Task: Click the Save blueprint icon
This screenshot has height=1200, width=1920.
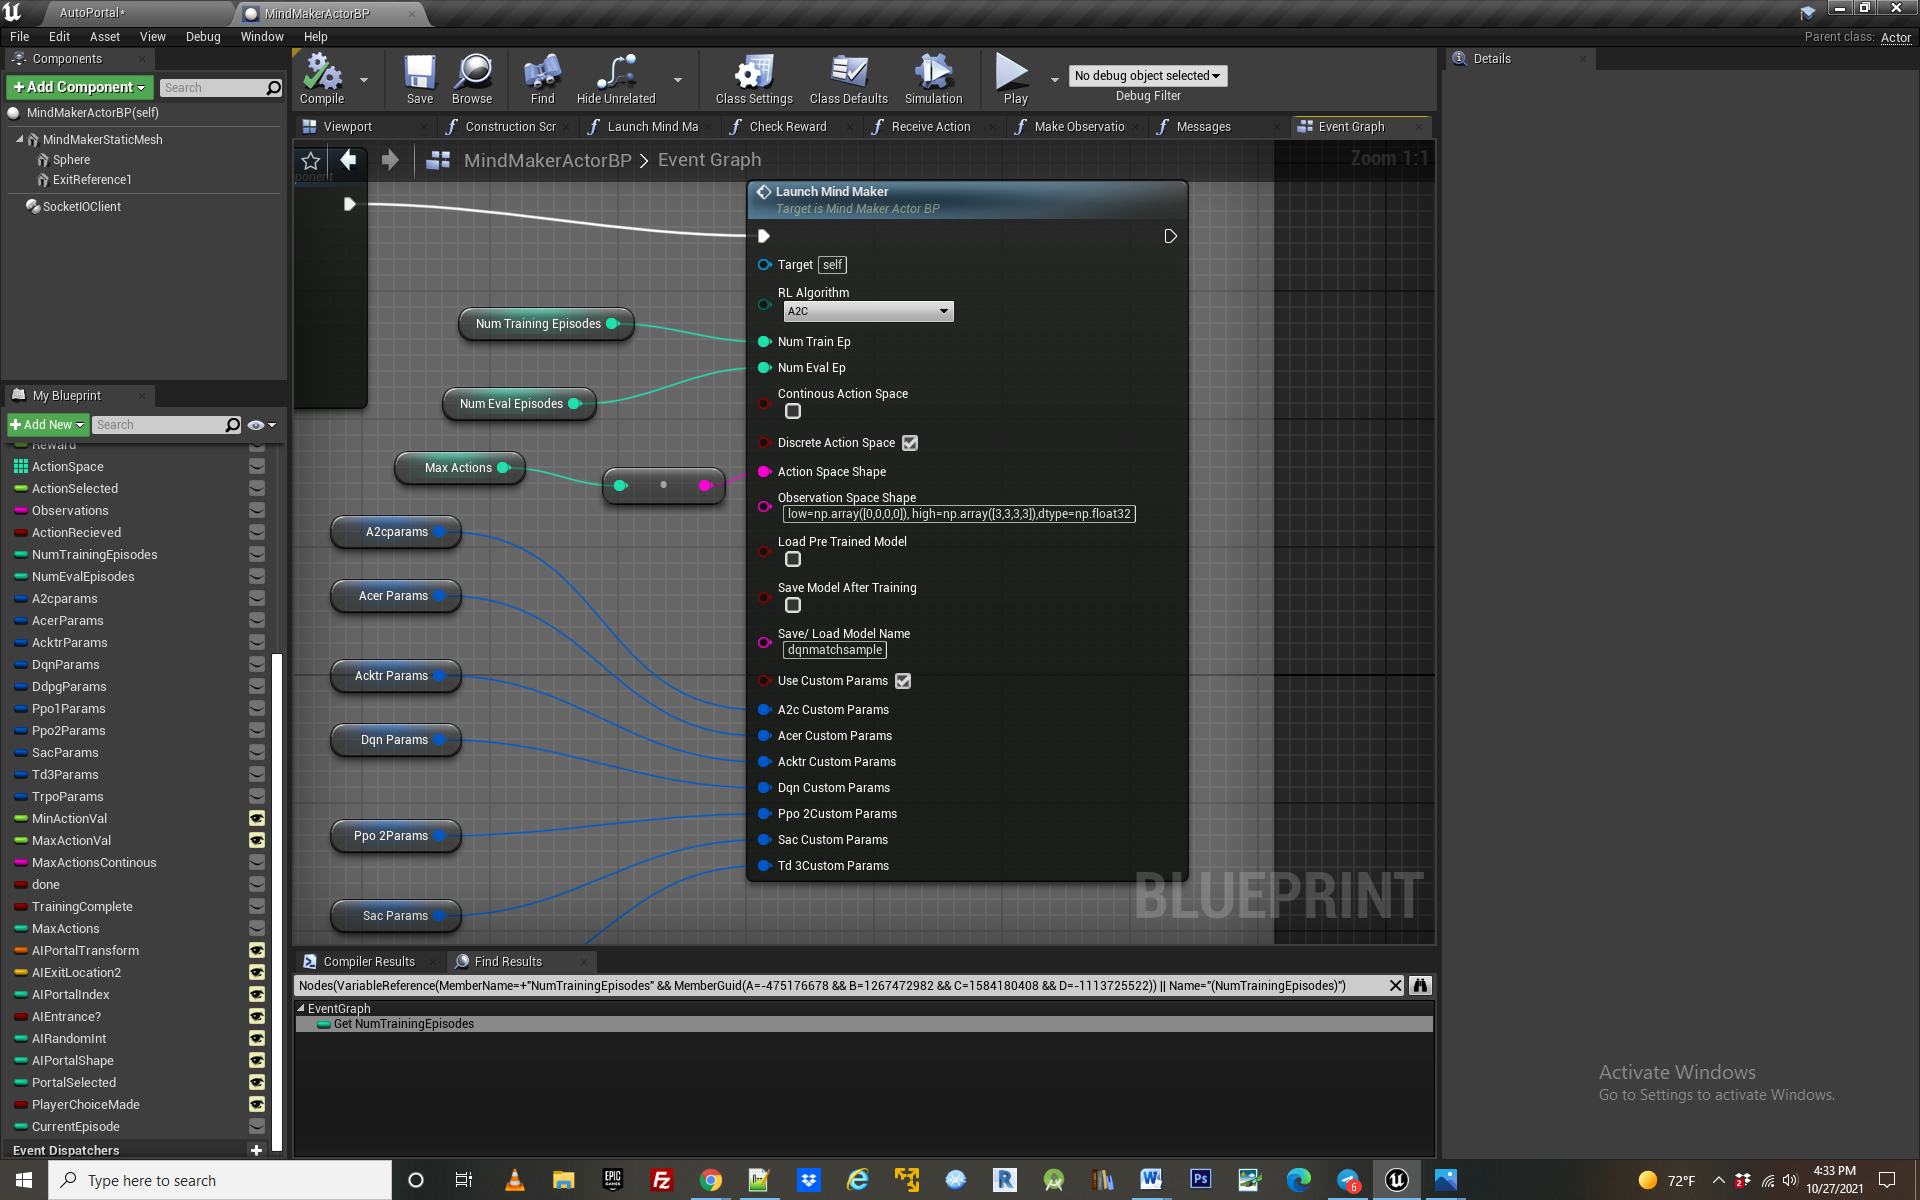Action: tap(419, 76)
